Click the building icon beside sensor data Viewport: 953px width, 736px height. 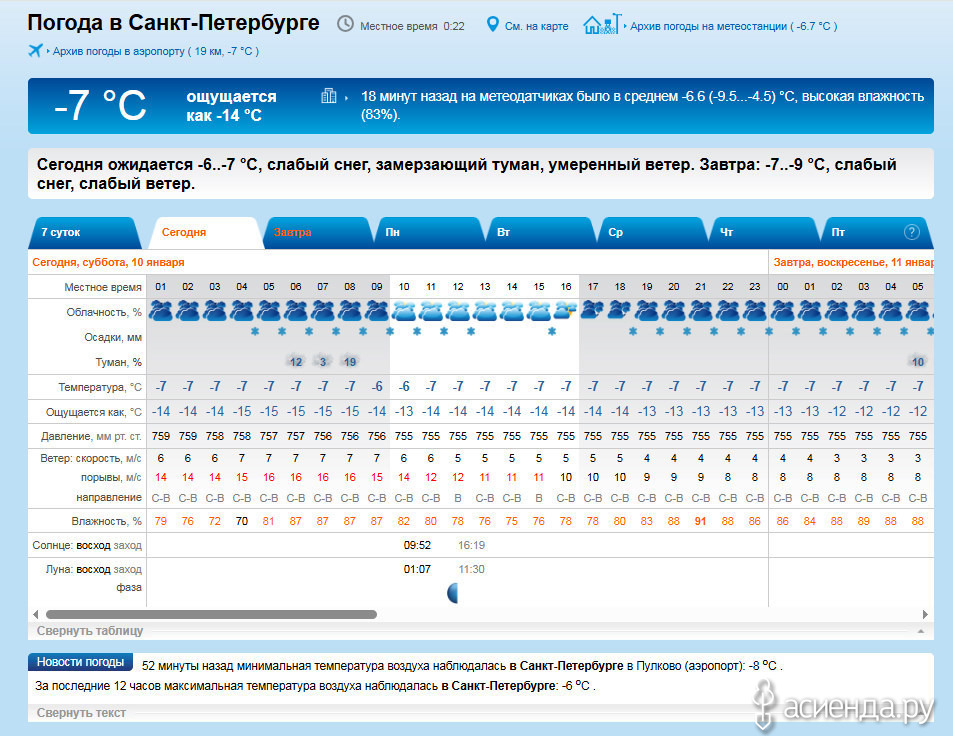pyautogui.click(x=328, y=97)
